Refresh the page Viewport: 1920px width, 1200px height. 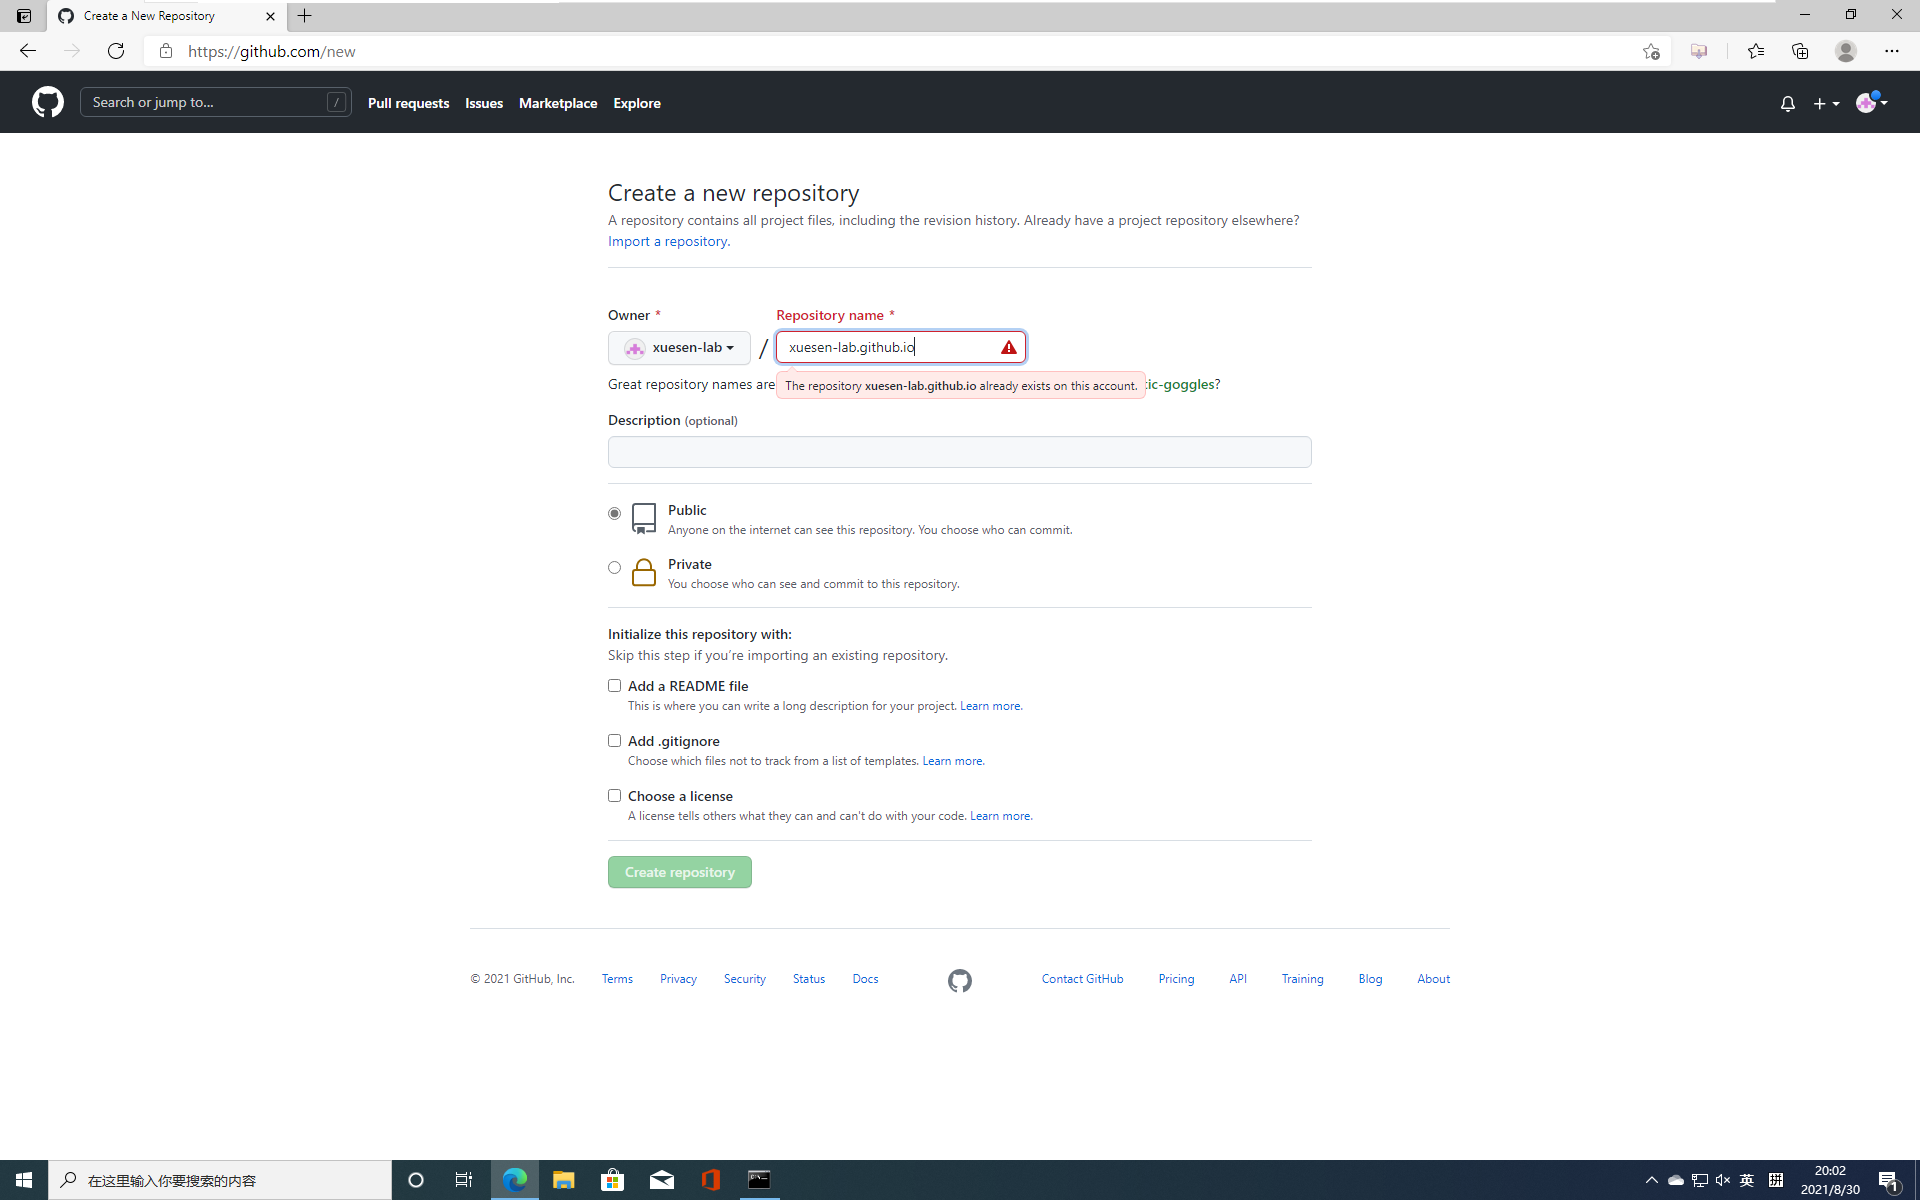116,51
